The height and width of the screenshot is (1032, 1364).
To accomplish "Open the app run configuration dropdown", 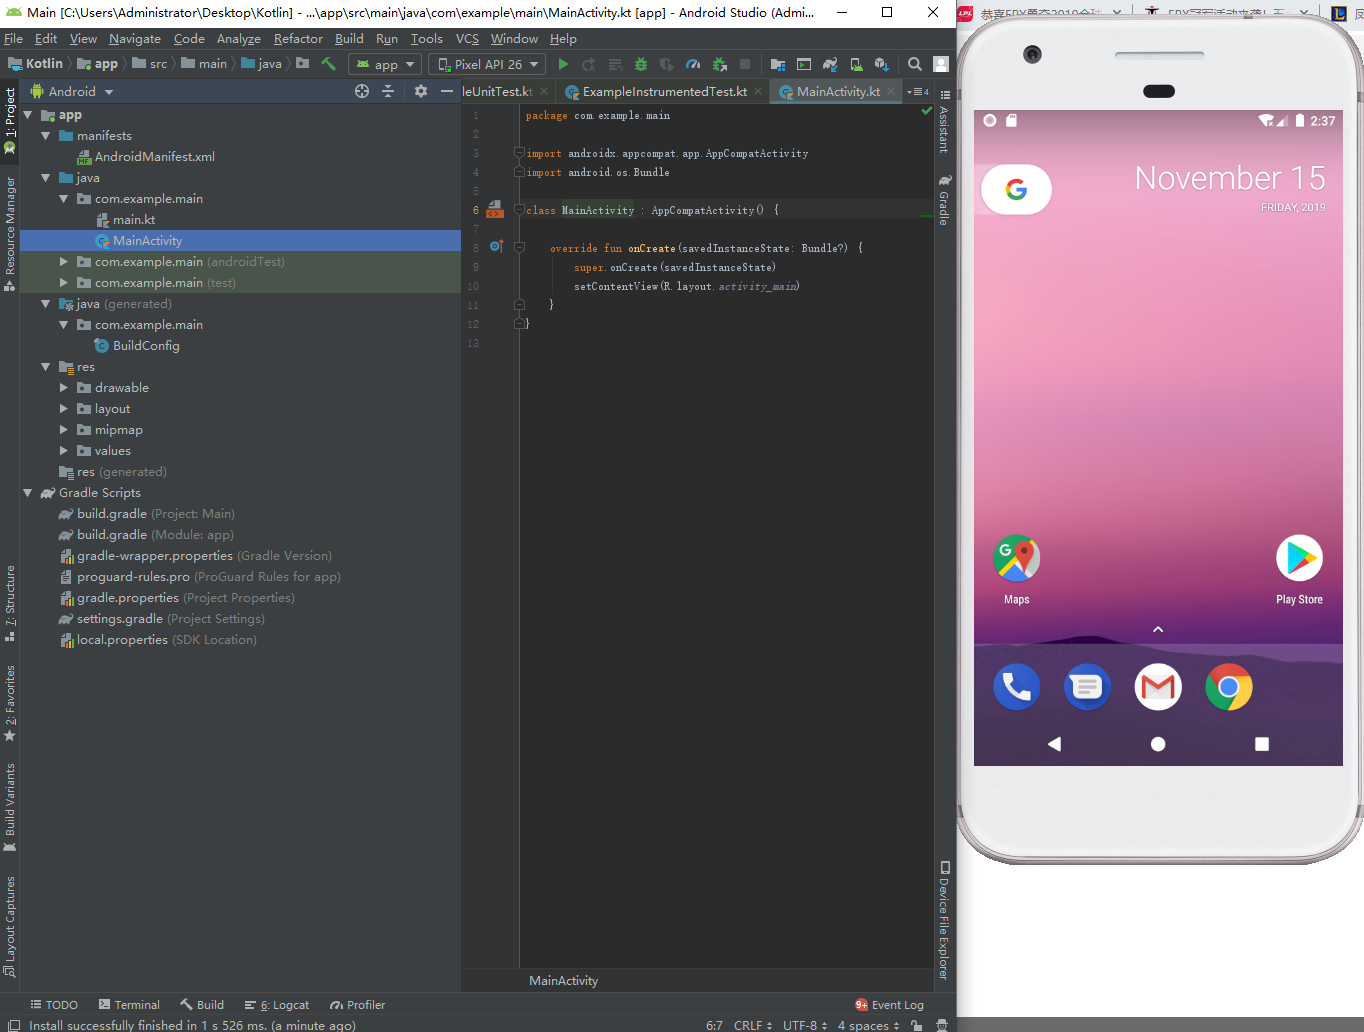I will [385, 64].
